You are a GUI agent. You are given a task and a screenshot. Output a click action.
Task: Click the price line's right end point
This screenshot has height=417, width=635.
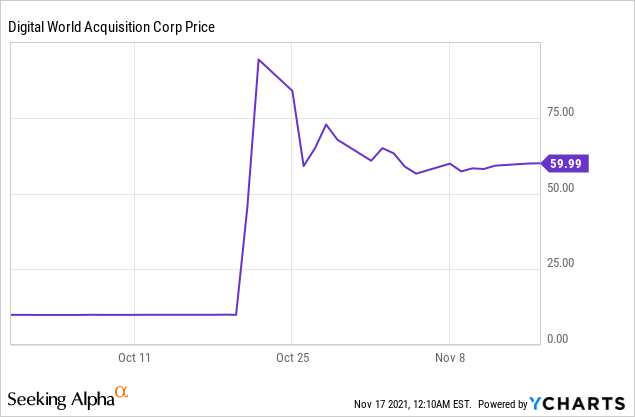pyautogui.click(x=538, y=162)
